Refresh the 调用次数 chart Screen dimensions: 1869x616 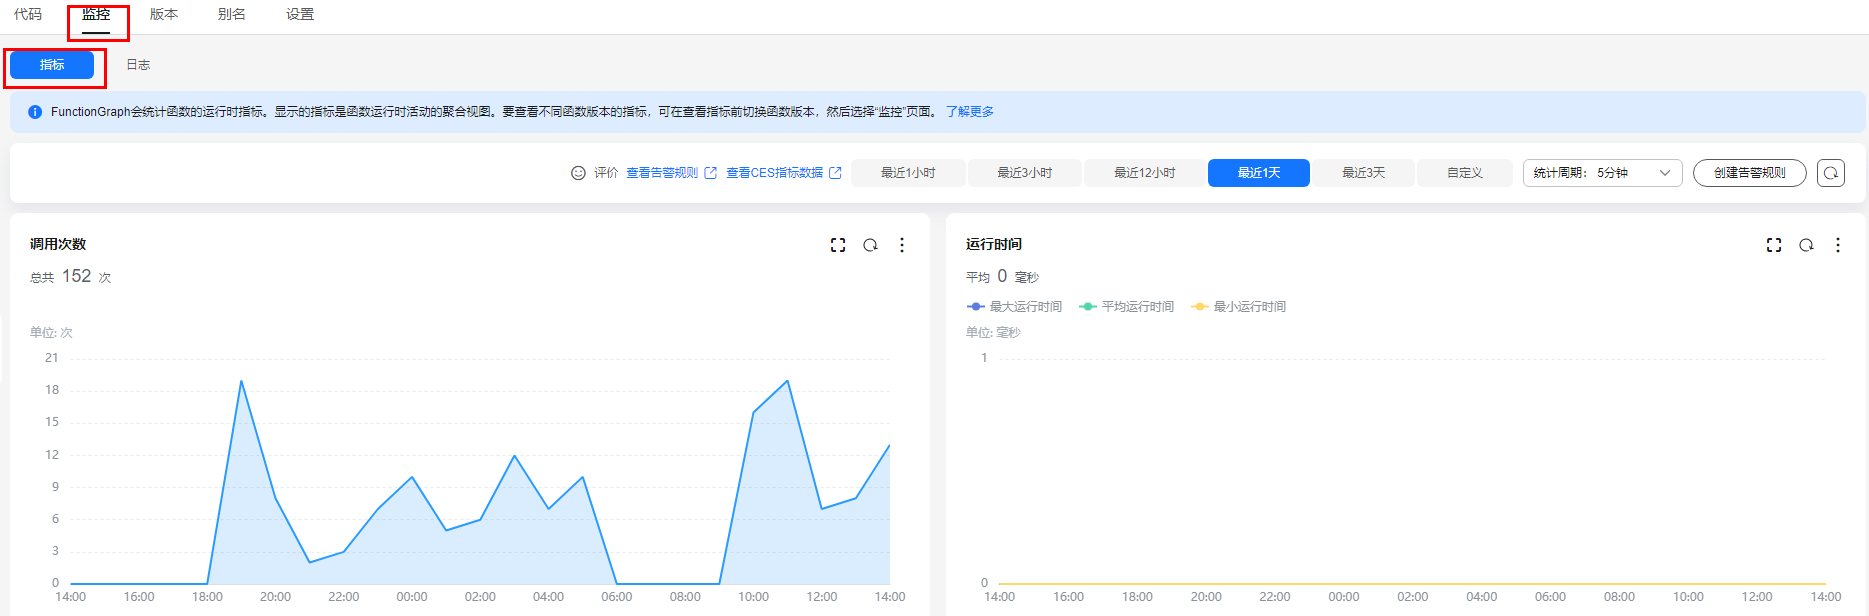click(x=870, y=245)
